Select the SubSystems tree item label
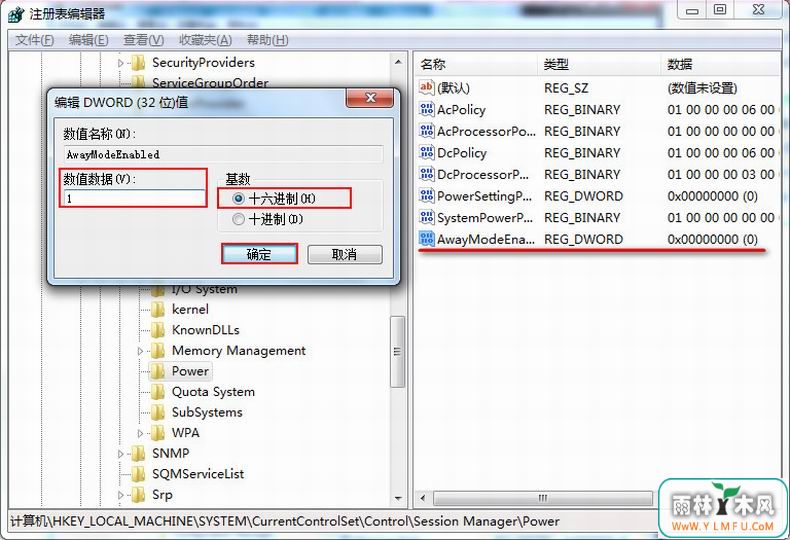This screenshot has height=540, width=790. [207, 412]
